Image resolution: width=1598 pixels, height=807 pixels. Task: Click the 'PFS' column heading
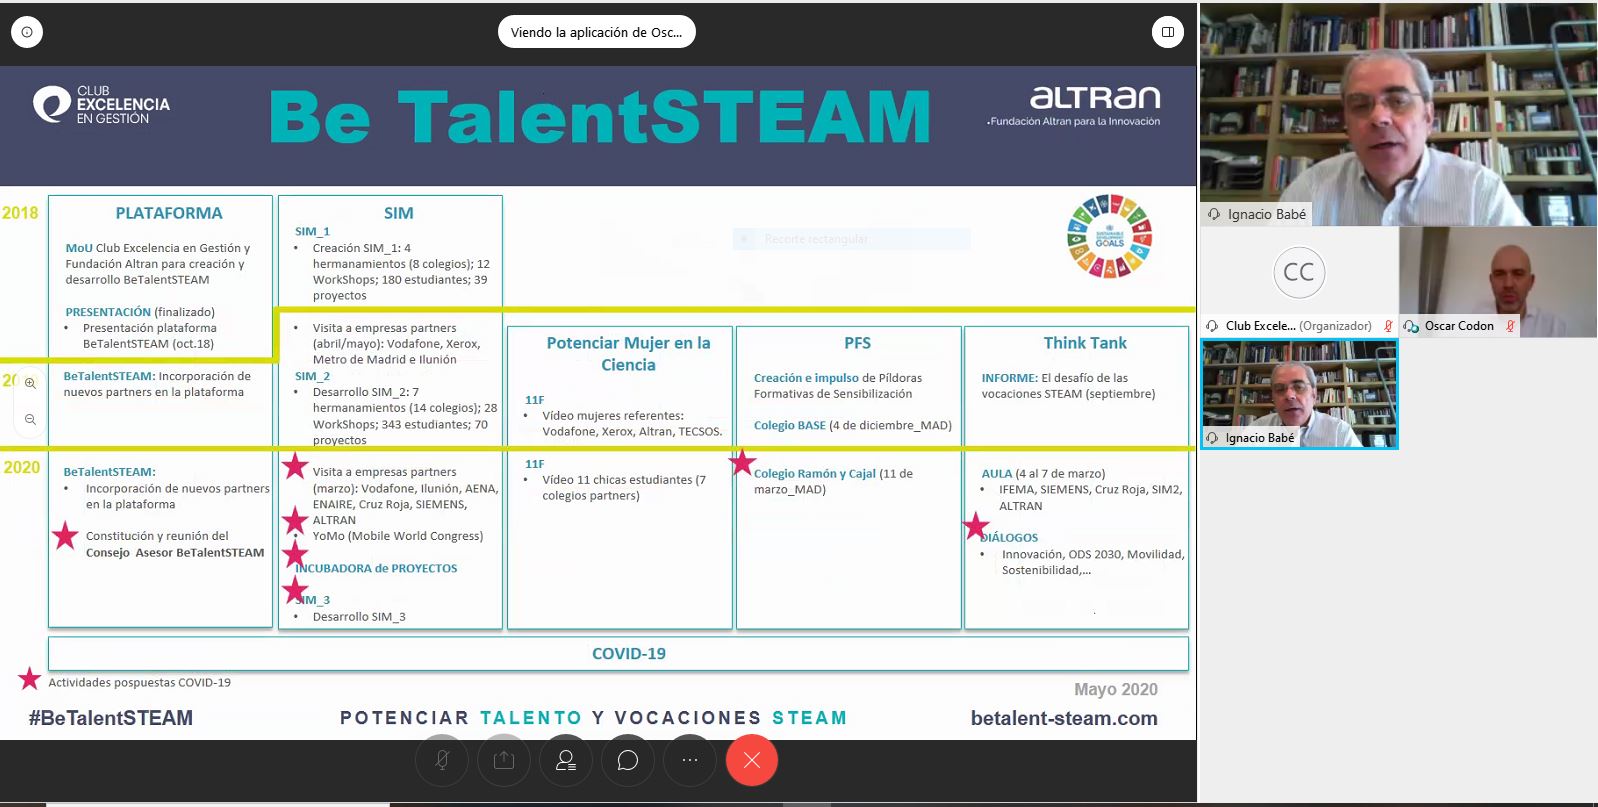click(857, 343)
